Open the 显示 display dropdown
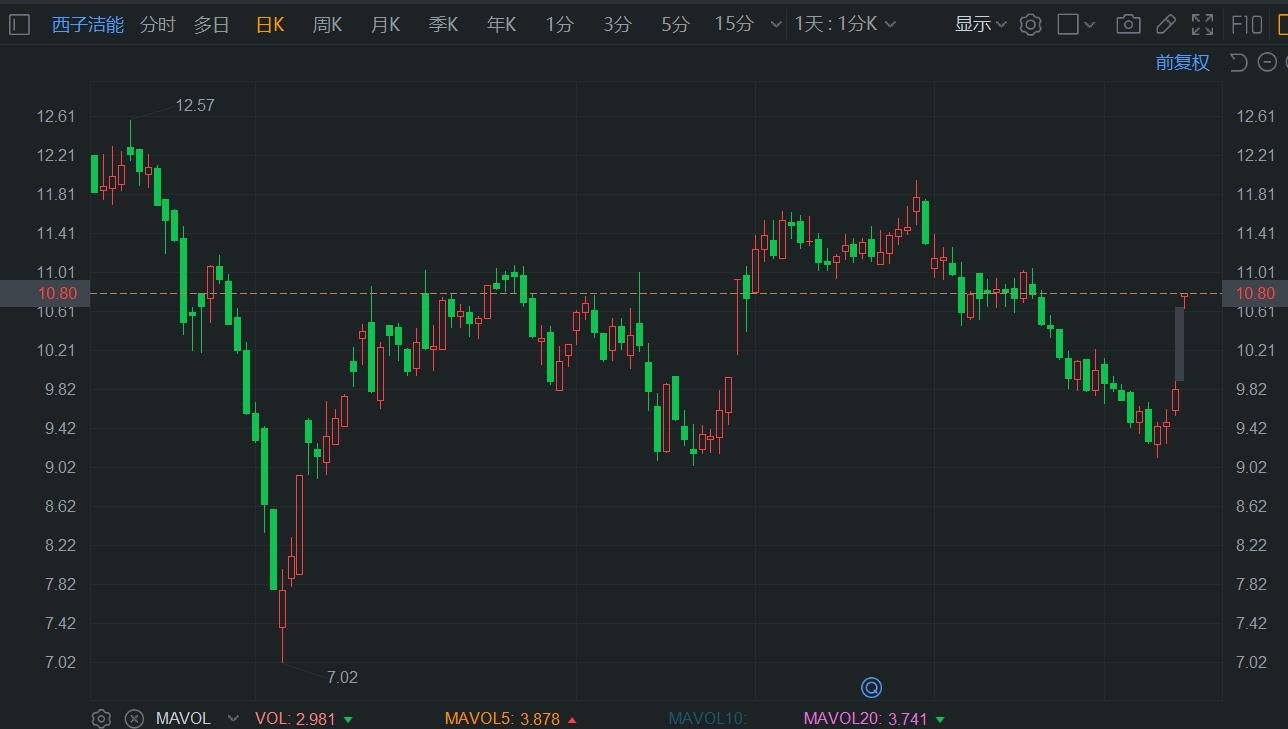Viewport: 1288px width, 729px height. [x=979, y=25]
